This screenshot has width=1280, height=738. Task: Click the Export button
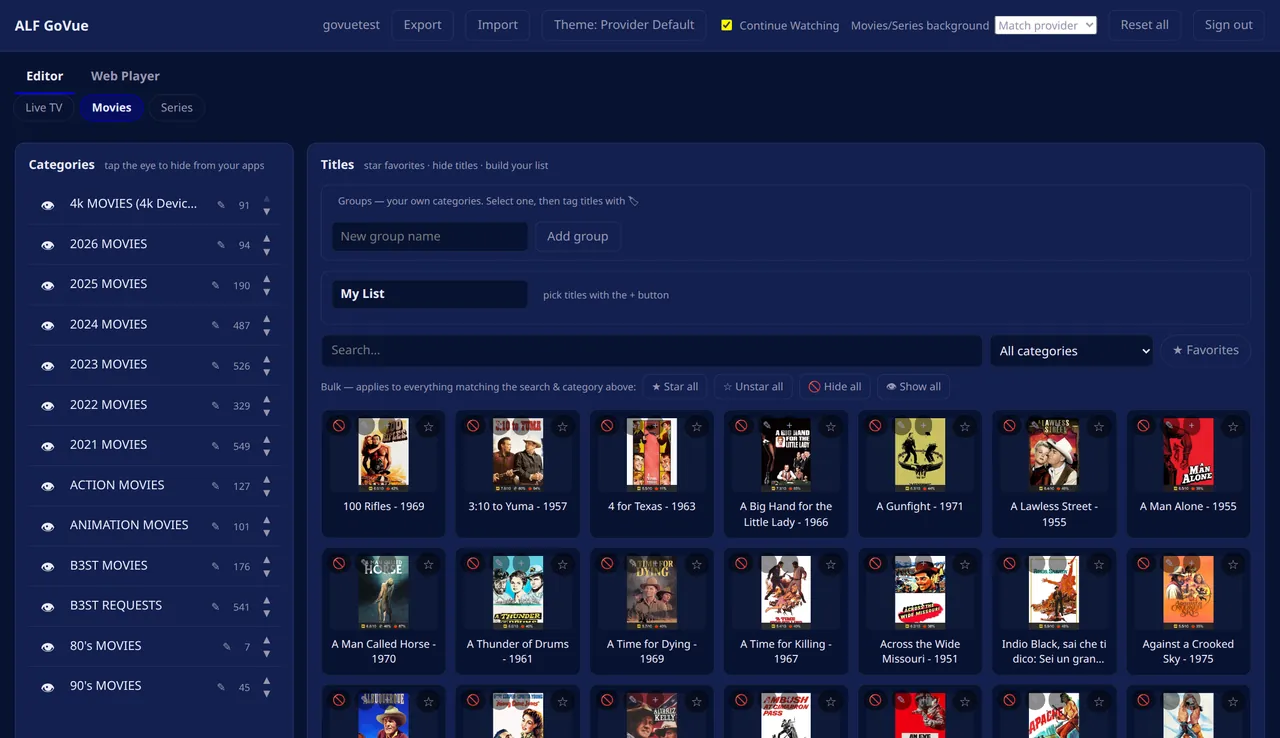(x=422, y=25)
